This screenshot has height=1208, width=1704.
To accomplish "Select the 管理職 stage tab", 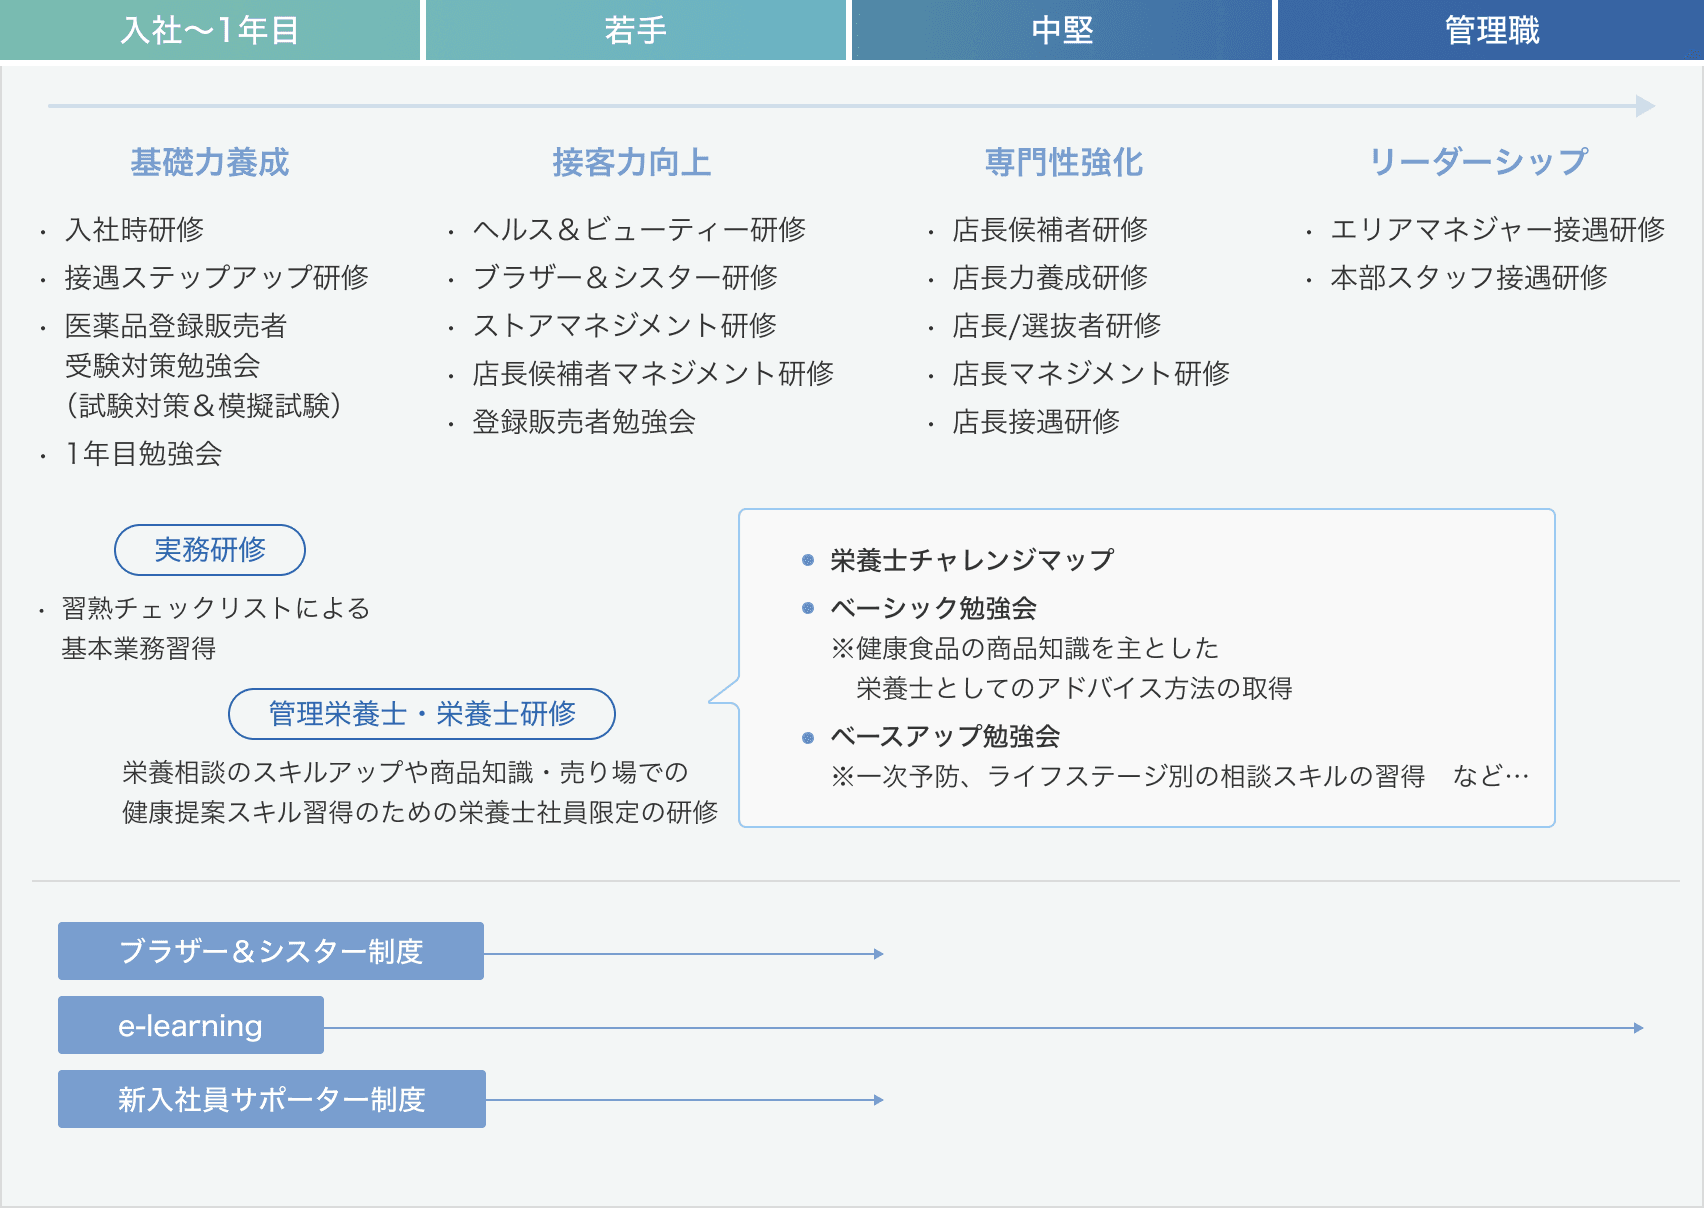I will pyautogui.click(x=1491, y=31).
